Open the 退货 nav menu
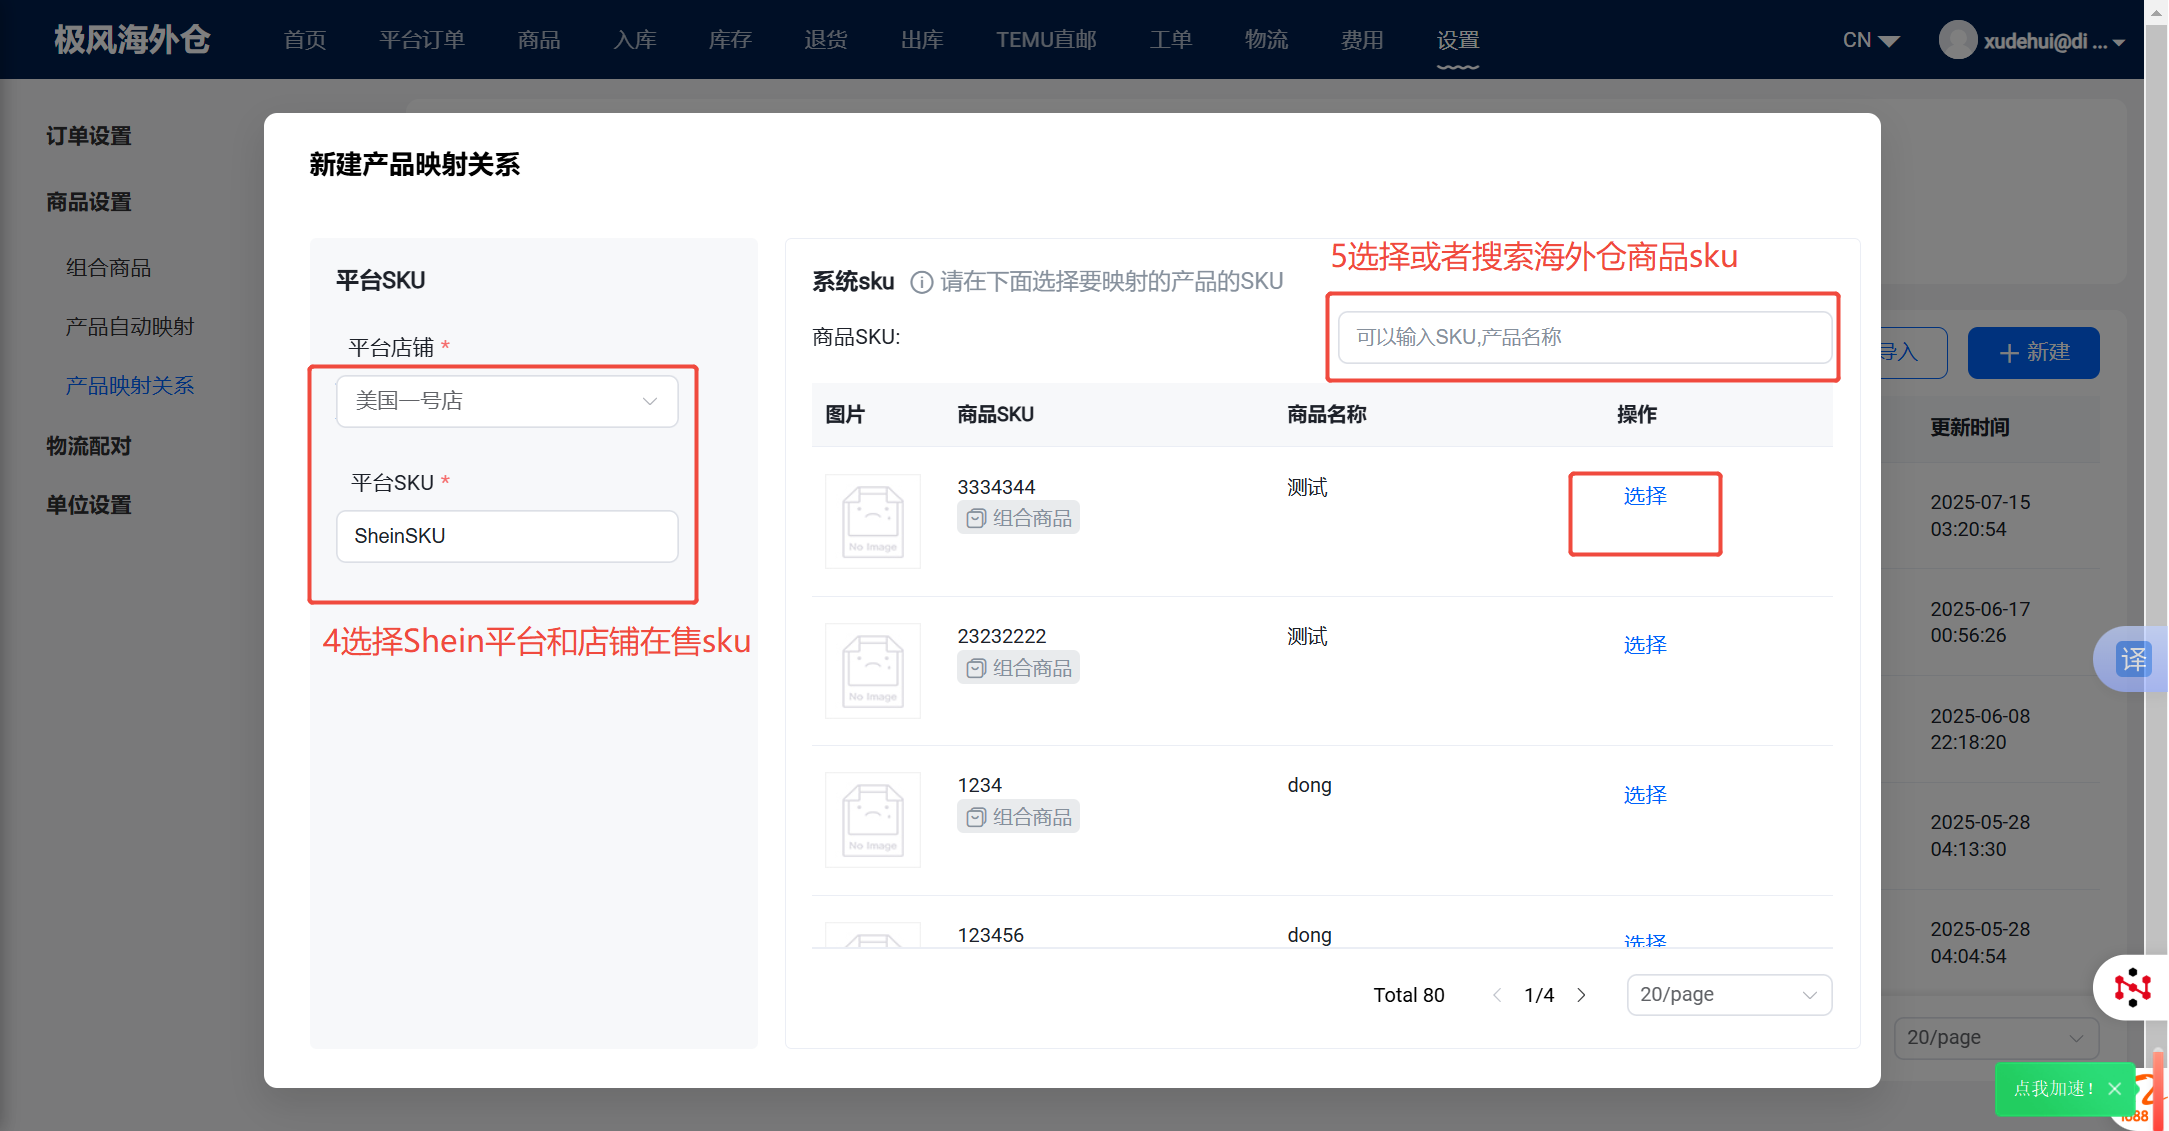The width and height of the screenshot is (2169, 1131). pos(826,40)
